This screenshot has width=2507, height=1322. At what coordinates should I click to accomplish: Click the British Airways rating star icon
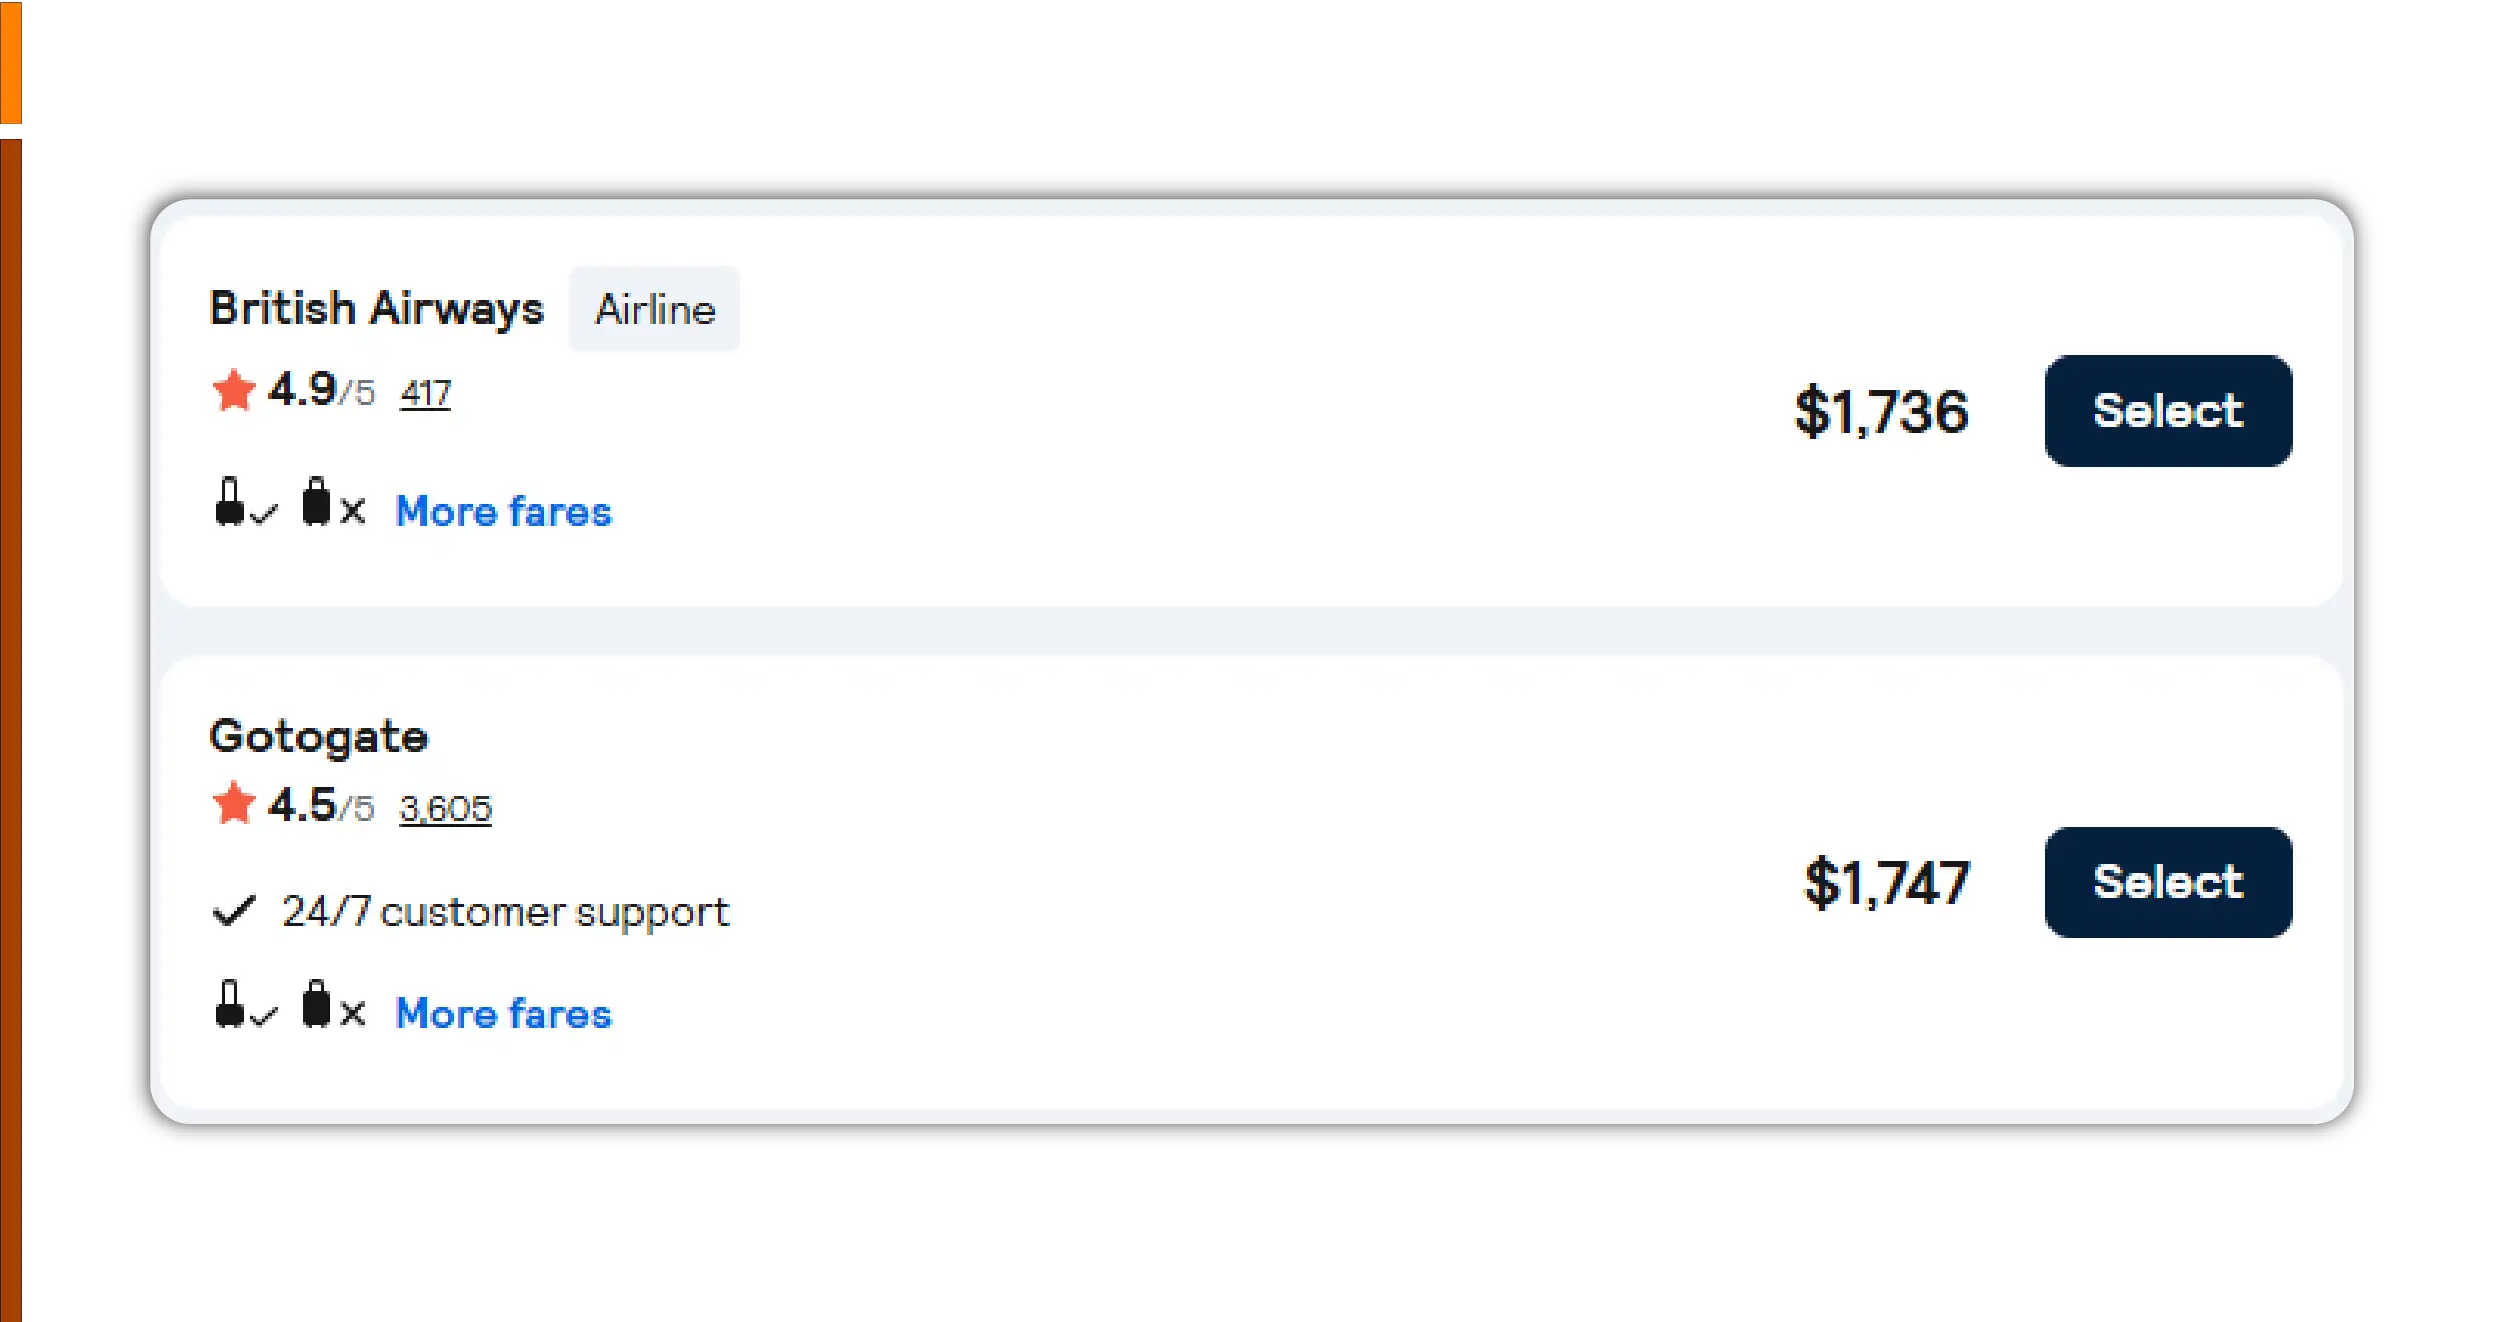[x=234, y=390]
